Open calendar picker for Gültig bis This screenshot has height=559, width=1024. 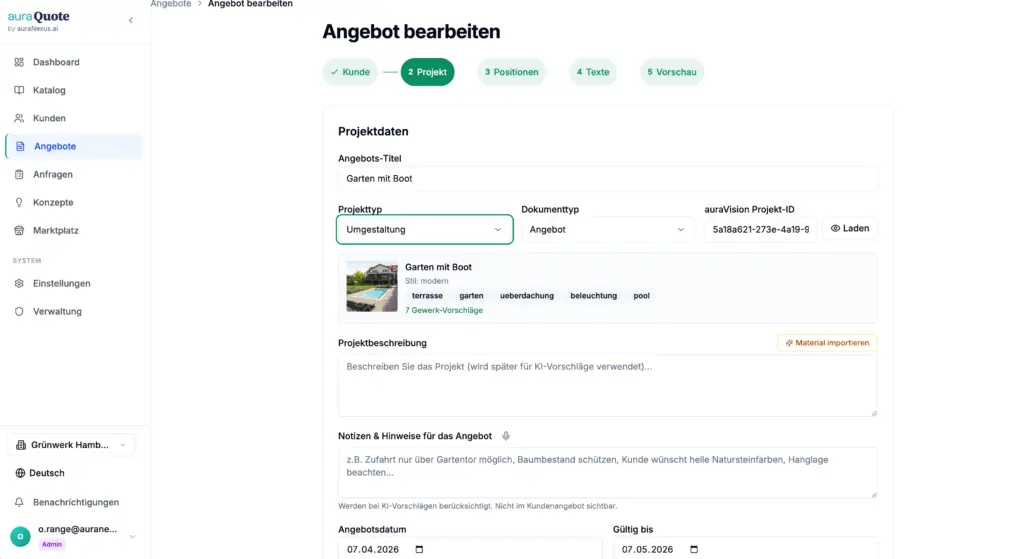(x=694, y=549)
